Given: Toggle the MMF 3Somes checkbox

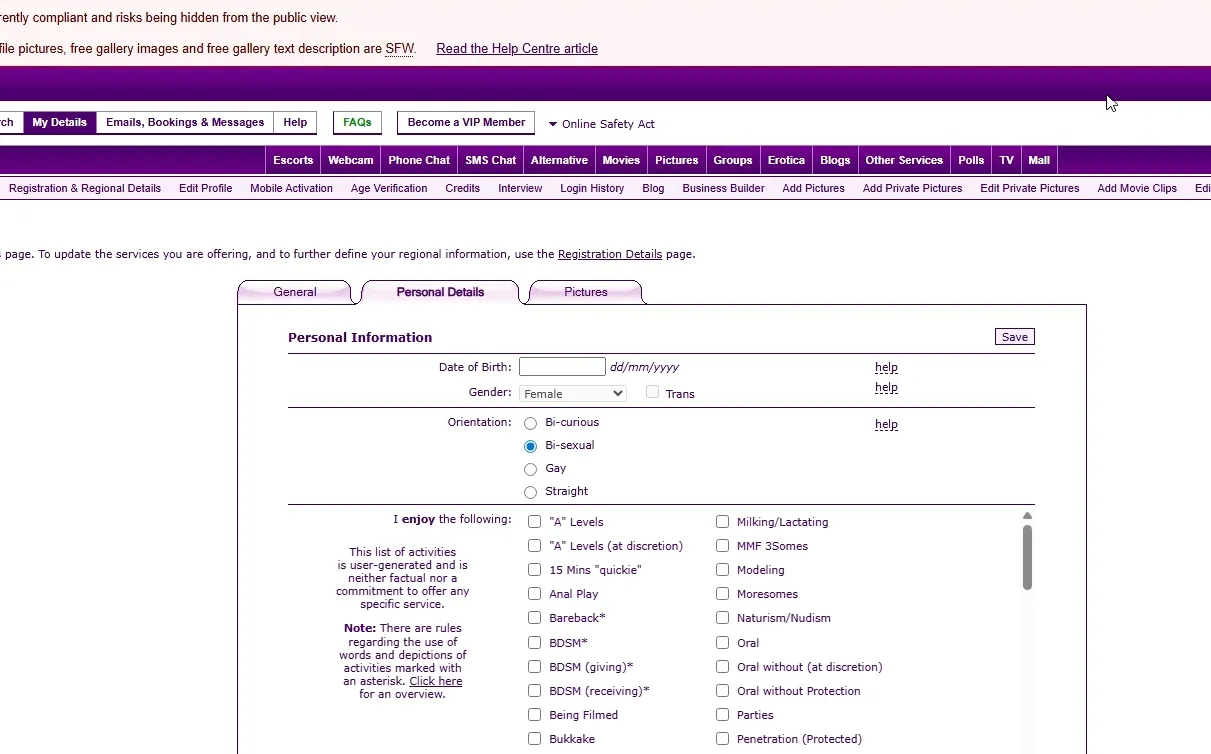Looking at the screenshot, I should pos(722,546).
